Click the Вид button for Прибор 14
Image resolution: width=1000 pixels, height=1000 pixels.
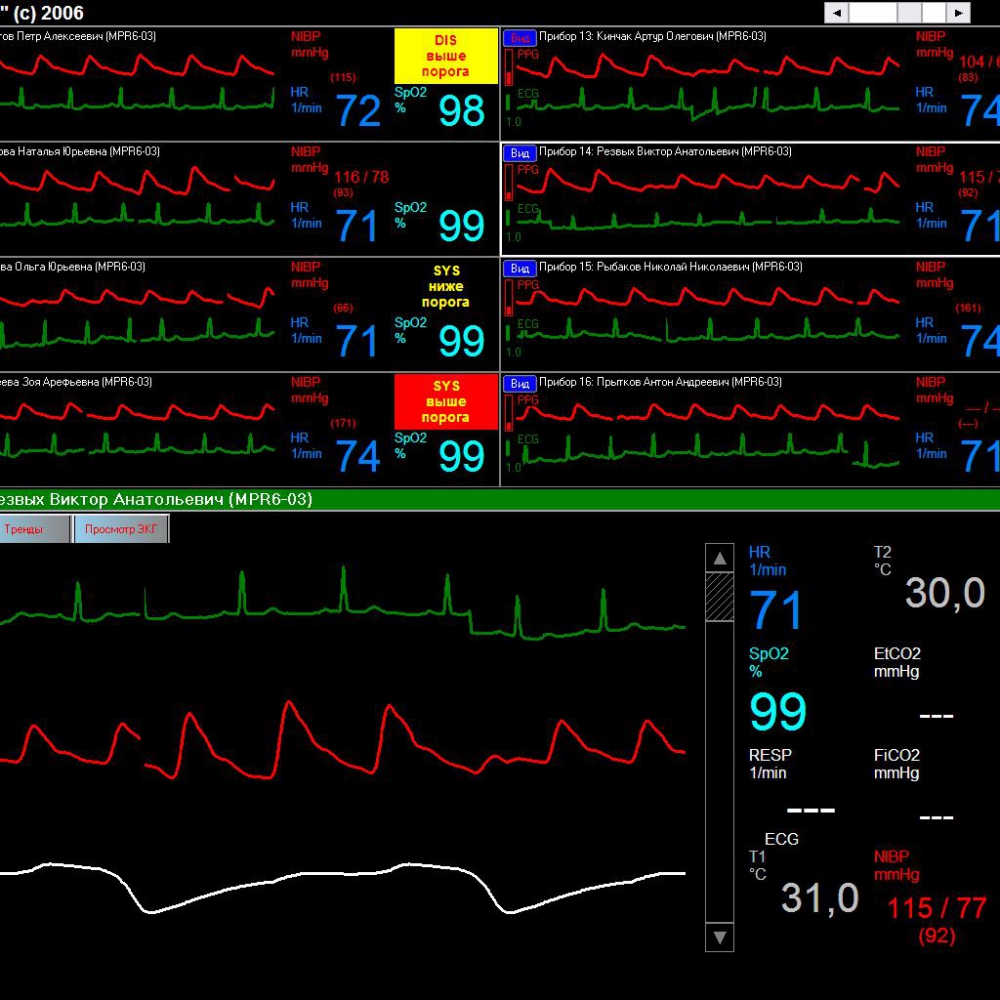click(x=520, y=152)
